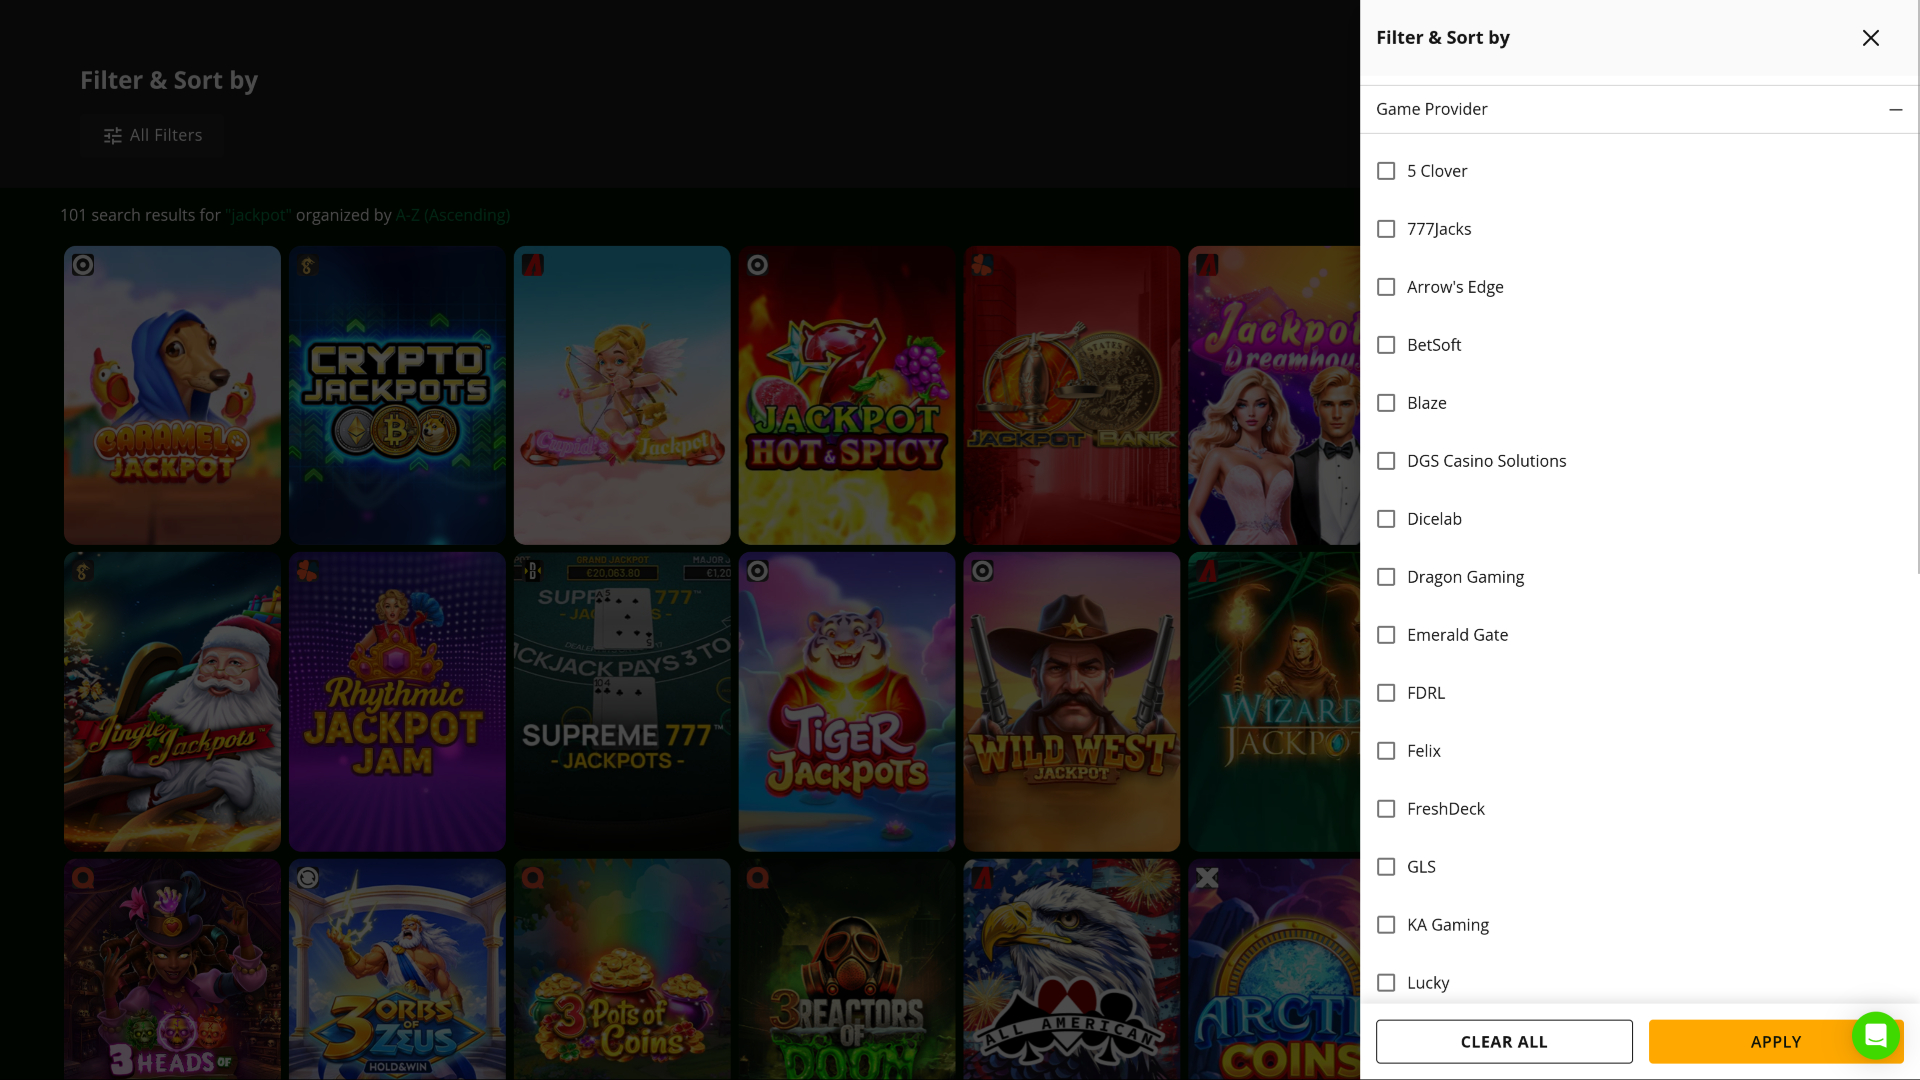Open the live chat bubble icon
The width and height of the screenshot is (1920, 1080).
tap(1875, 1035)
